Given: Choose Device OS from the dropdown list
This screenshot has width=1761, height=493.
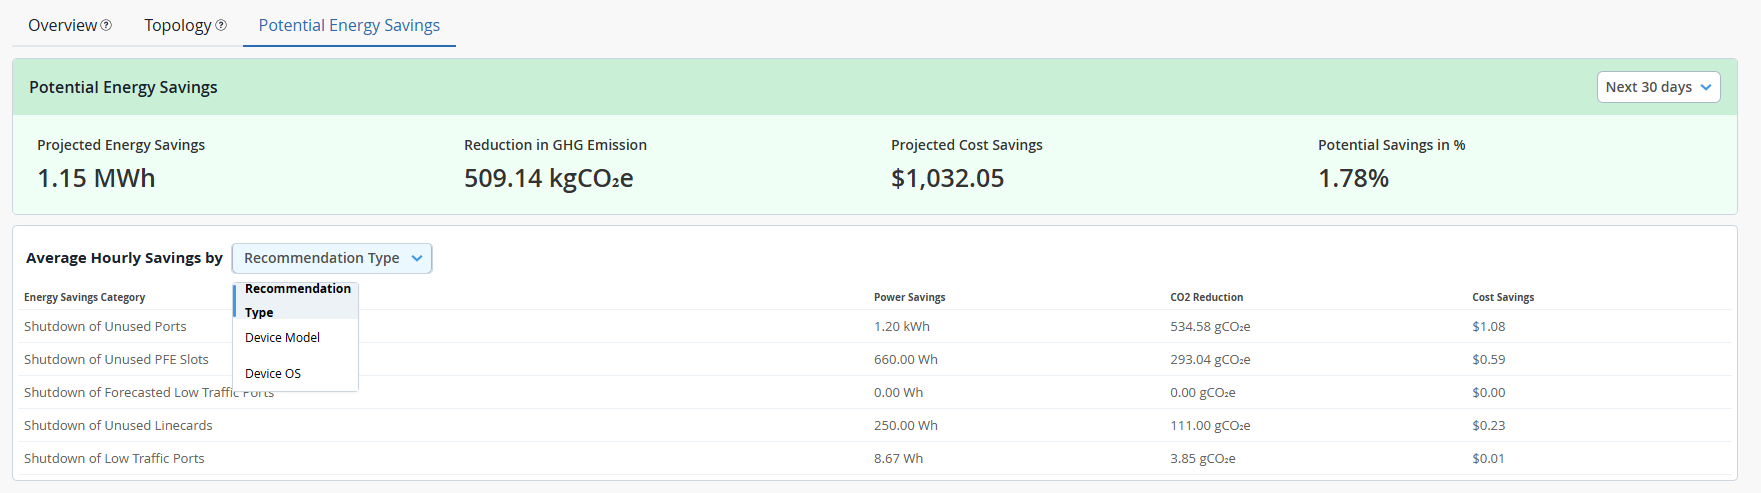Looking at the screenshot, I should (273, 374).
